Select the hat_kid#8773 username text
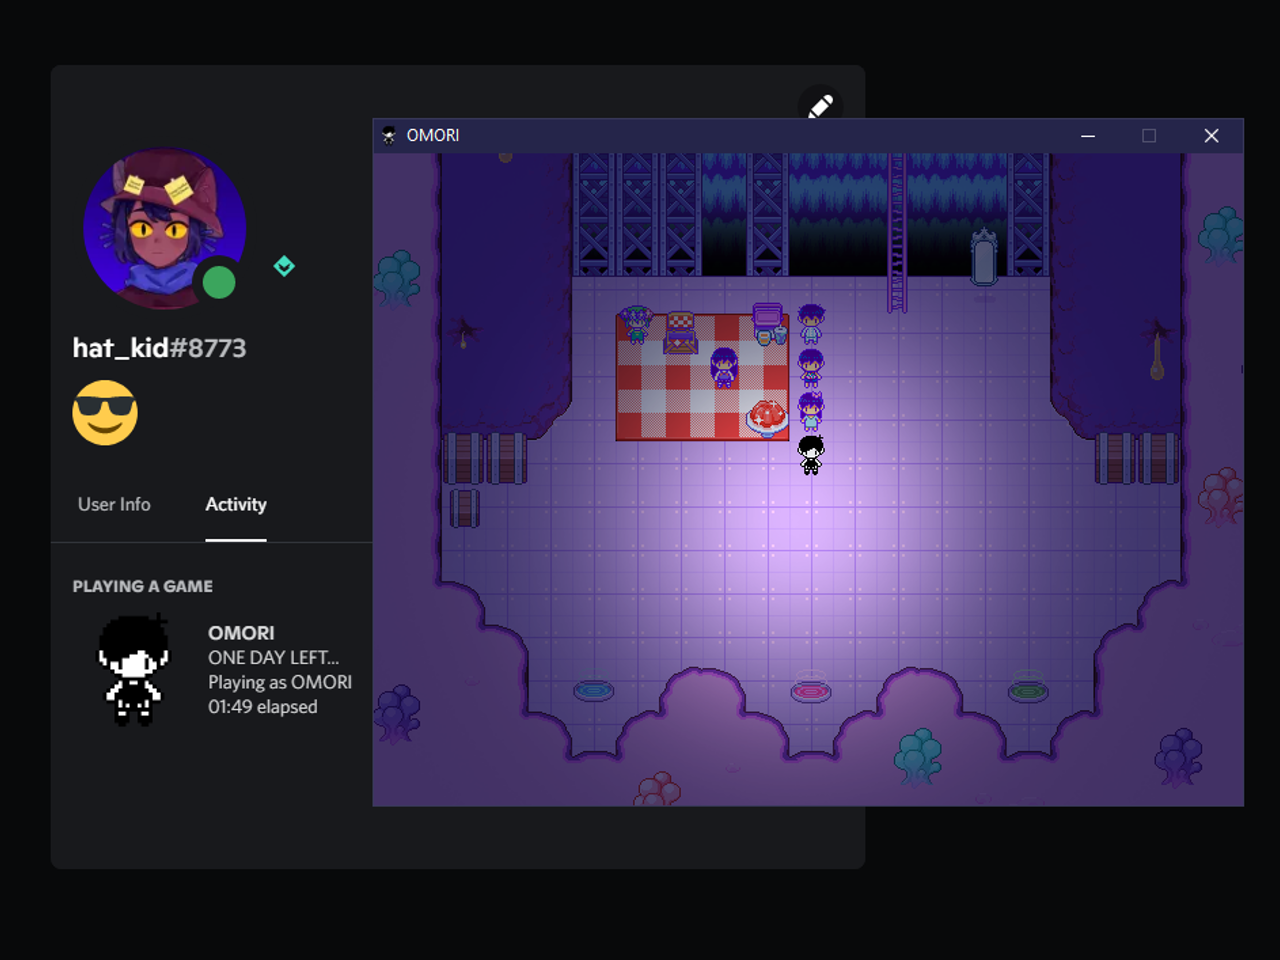1280x960 pixels. coord(159,348)
